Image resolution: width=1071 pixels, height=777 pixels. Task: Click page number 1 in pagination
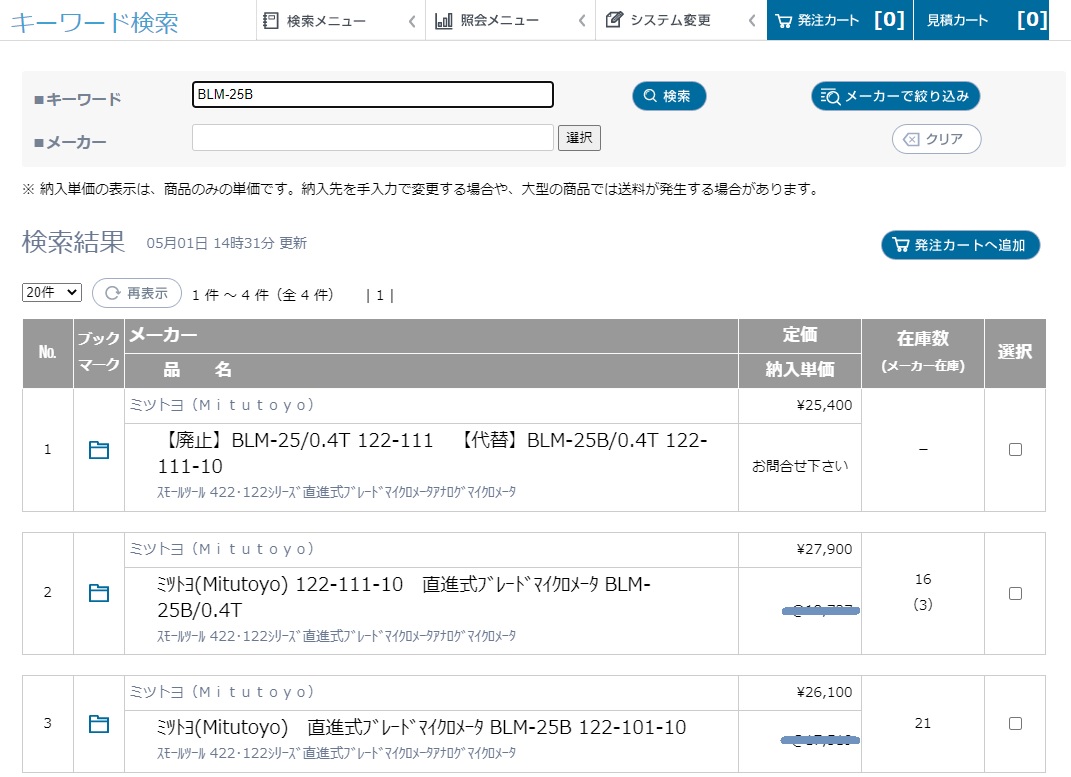click(x=380, y=295)
